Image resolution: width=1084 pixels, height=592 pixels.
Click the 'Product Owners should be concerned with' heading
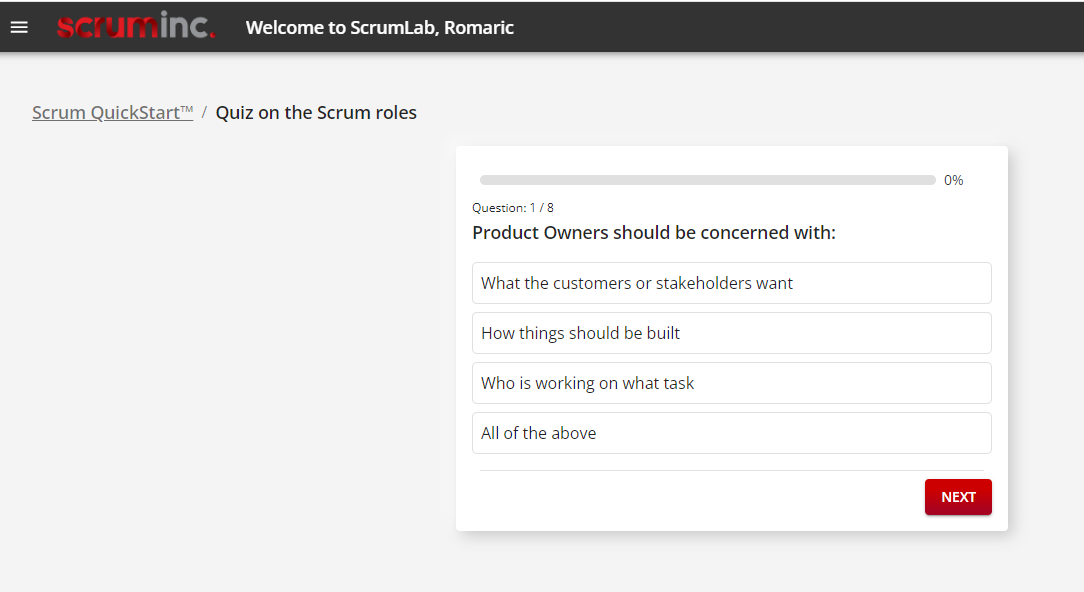(x=654, y=232)
